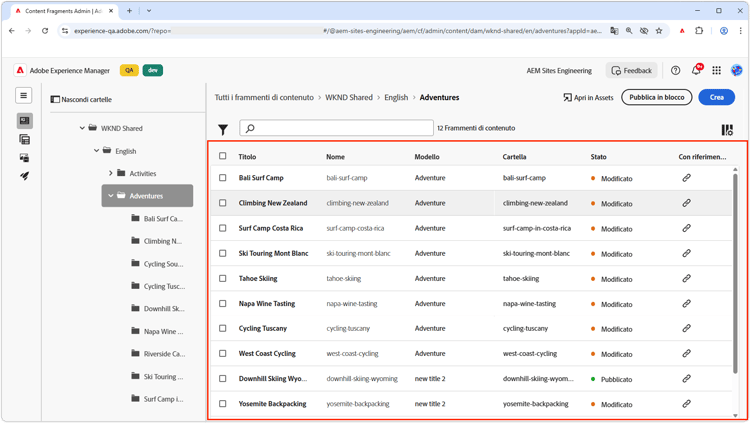Go to WKND Shared breadcrumb
Viewport: 750px width, 423px height.
click(348, 98)
